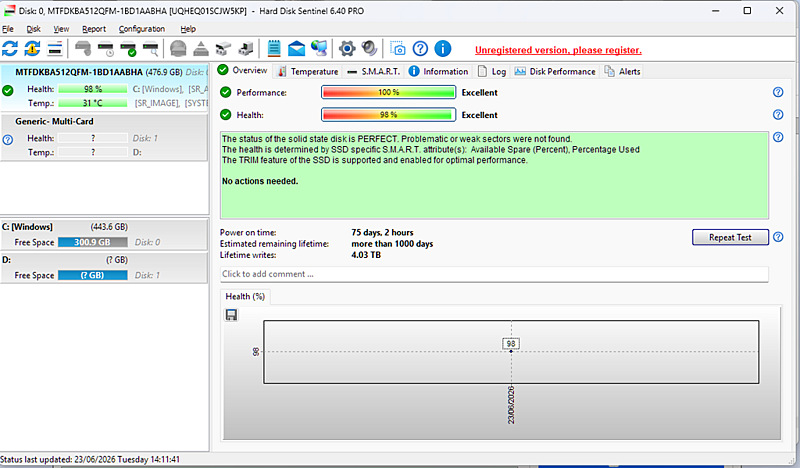
Task: Select the Health (%) graph tab
Action: (245, 297)
